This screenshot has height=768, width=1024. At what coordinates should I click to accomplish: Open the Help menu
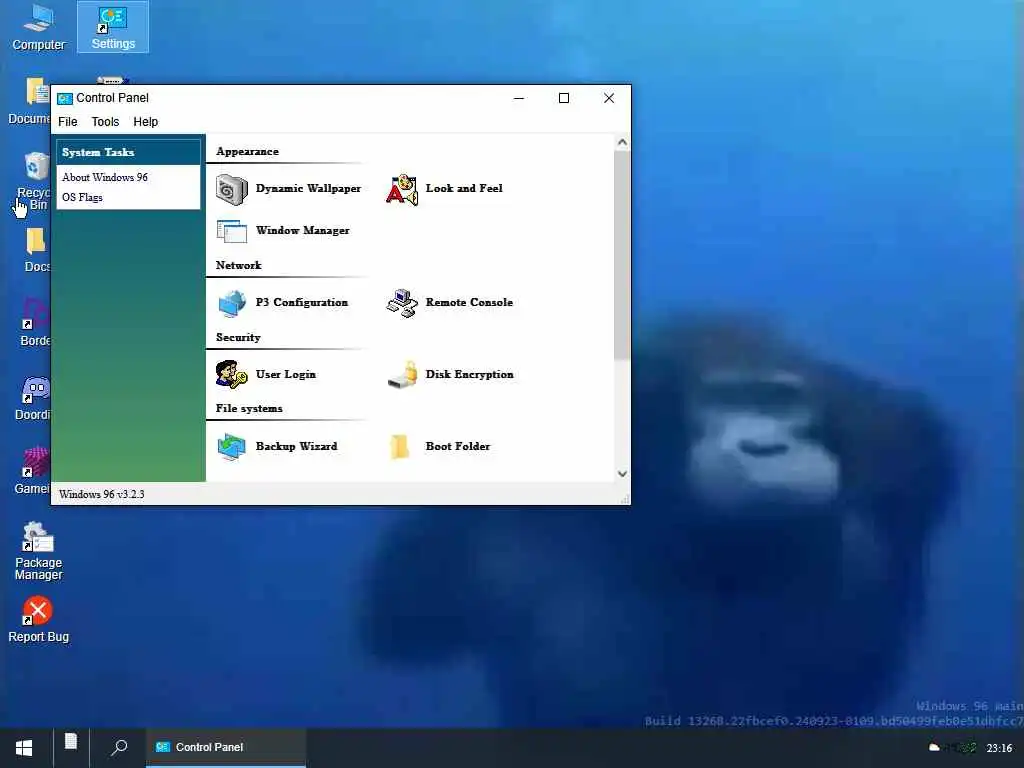(x=146, y=122)
